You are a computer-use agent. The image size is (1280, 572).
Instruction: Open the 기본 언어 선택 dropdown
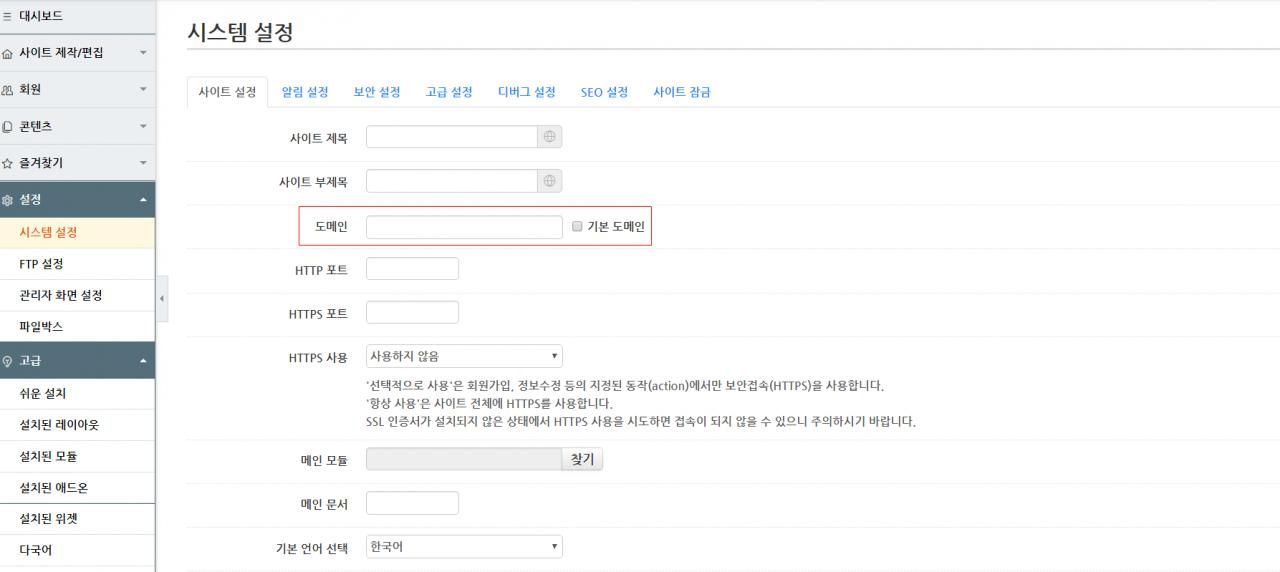tap(464, 547)
